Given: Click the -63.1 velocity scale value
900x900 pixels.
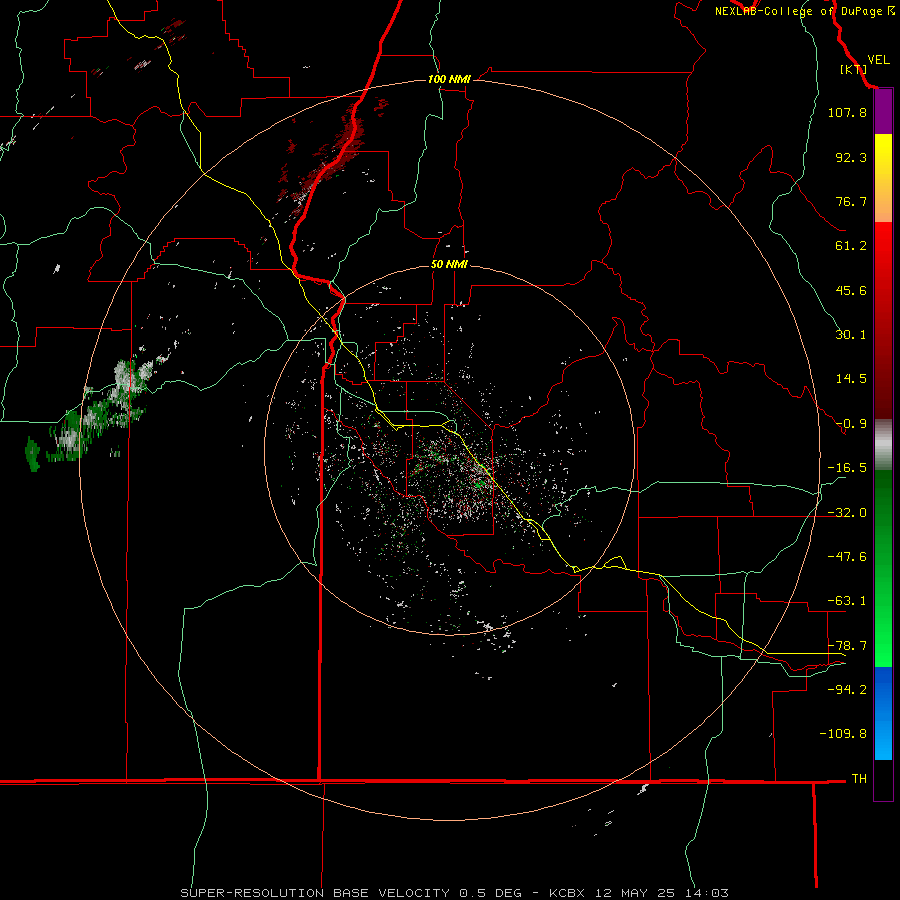Looking at the screenshot, I should (x=847, y=600).
